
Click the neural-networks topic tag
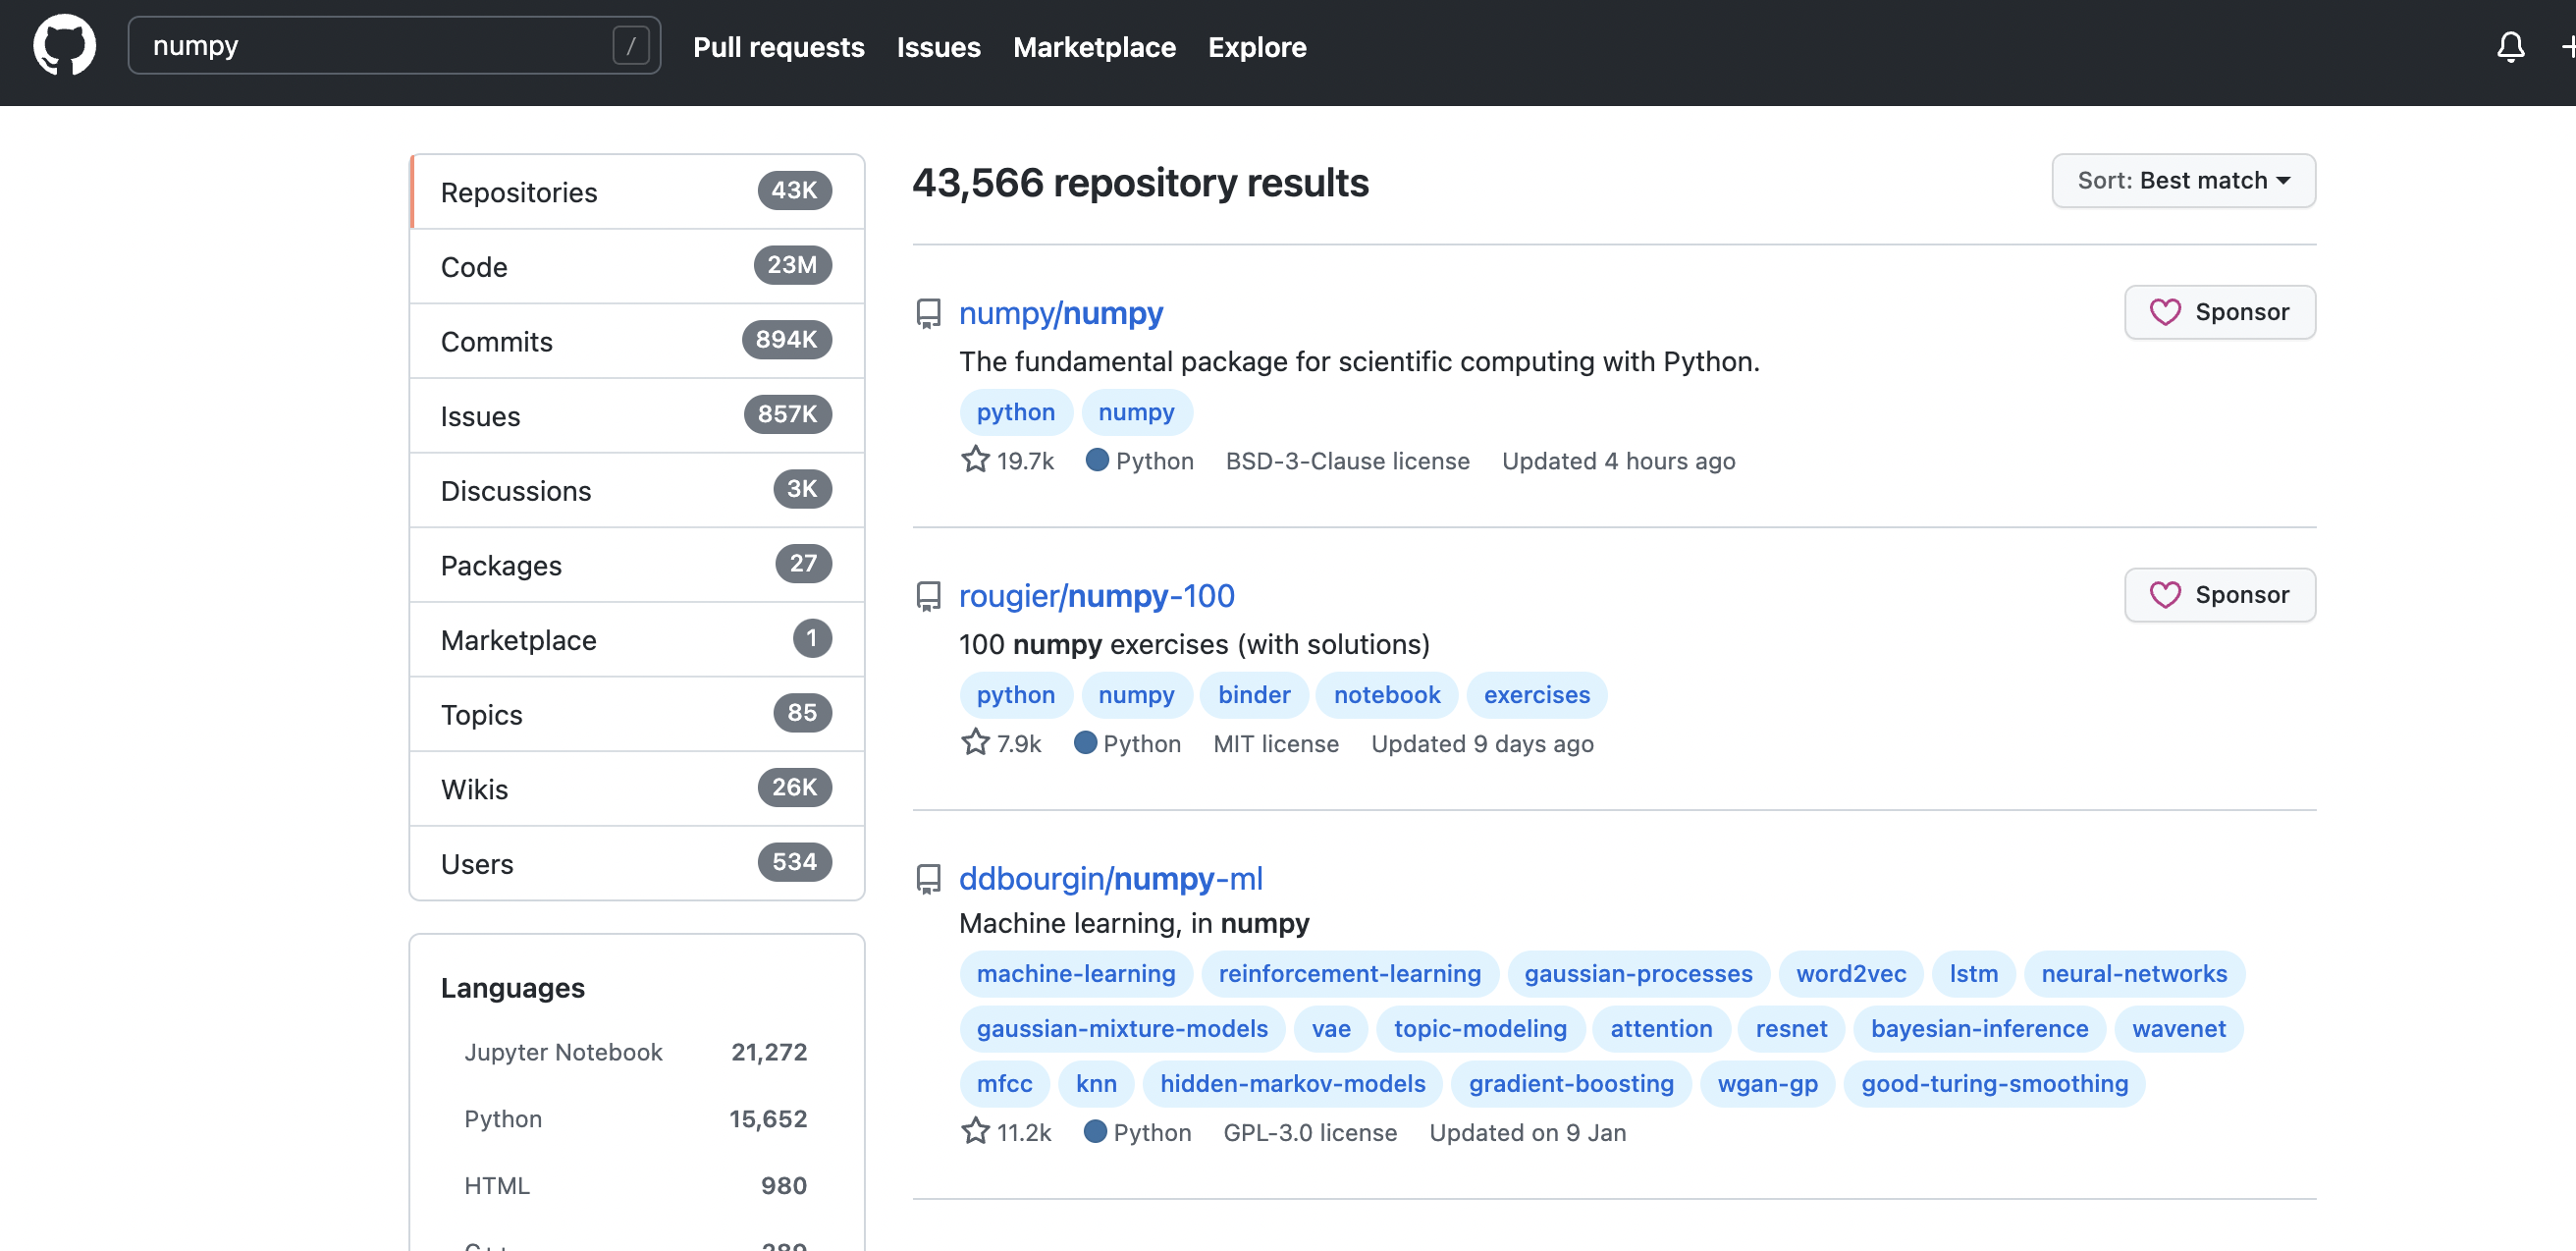[x=2134, y=974]
